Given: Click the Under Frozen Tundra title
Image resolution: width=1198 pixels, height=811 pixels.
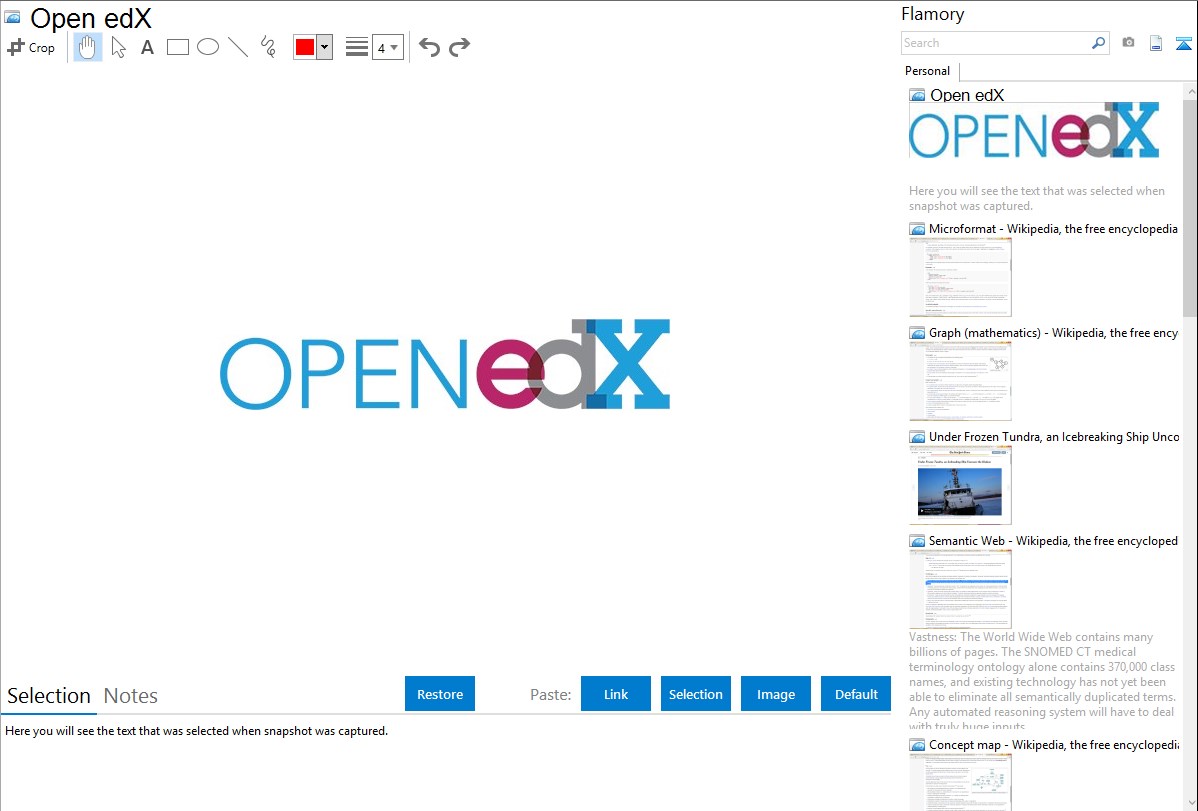Looking at the screenshot, I should (1054, 436).
